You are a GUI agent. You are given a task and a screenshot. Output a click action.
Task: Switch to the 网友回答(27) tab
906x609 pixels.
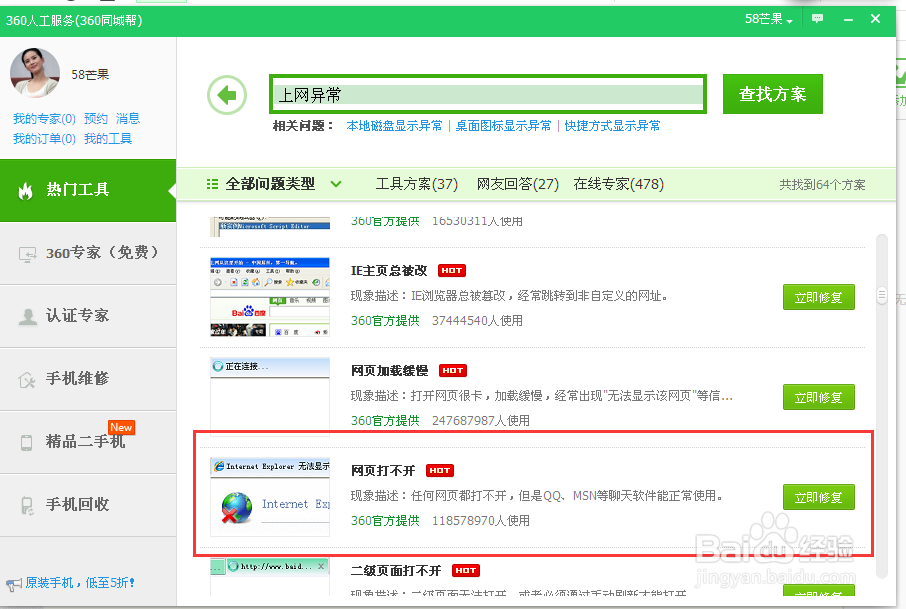point(518,184)
